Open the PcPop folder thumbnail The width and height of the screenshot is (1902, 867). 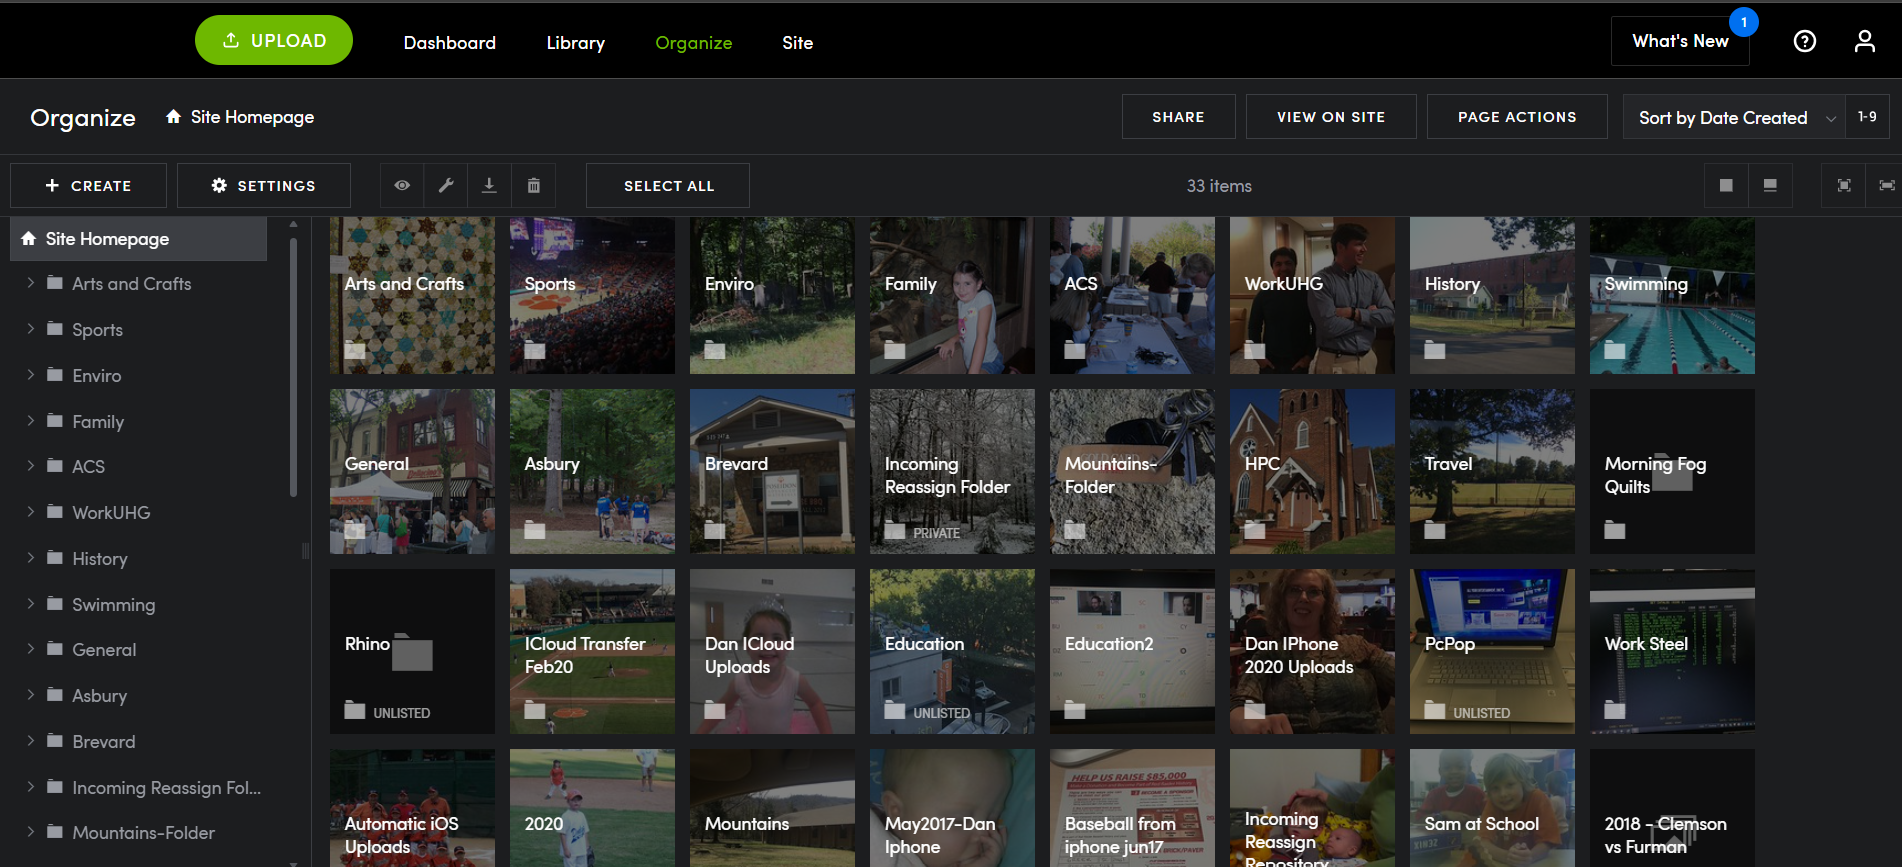click(x=1492, y=651)
